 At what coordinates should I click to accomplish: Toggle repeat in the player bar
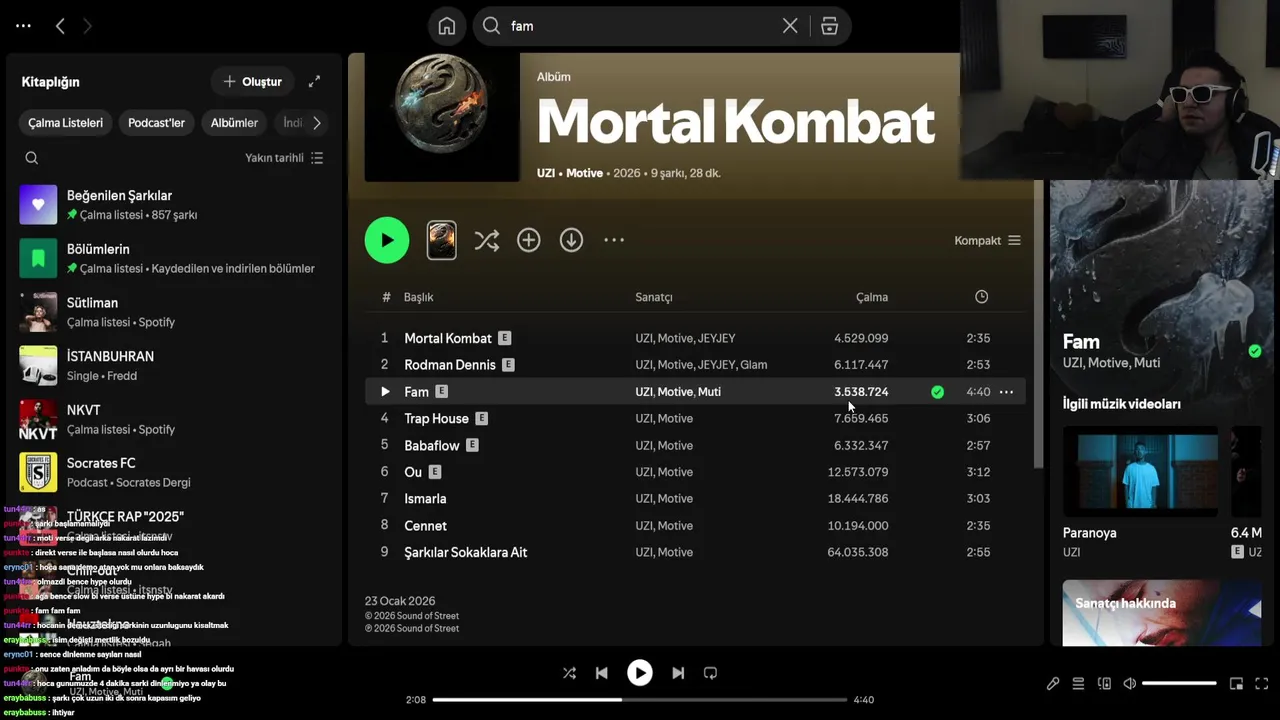(x=710, y=673)
